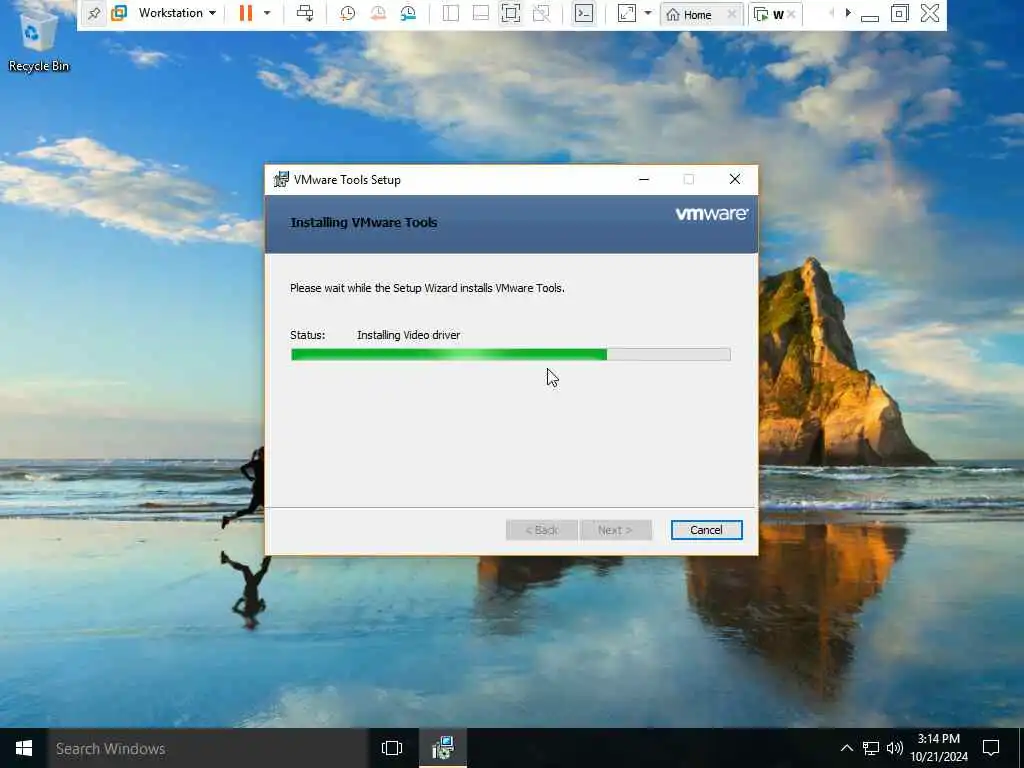Click the 'Installing Video driver' status text
The width and height of the screenshot is (1024, 768).
pos(408,335)
